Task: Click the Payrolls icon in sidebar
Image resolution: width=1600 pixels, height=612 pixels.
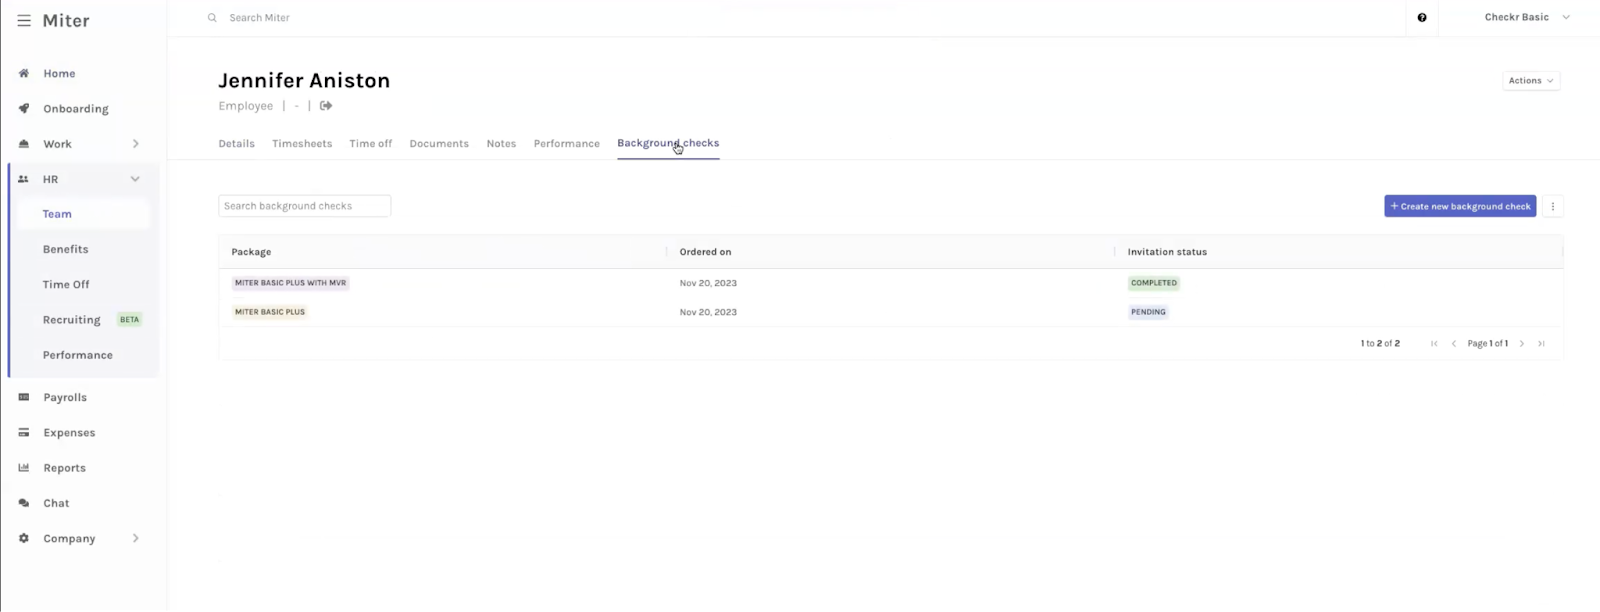Action: click(24, 397)
